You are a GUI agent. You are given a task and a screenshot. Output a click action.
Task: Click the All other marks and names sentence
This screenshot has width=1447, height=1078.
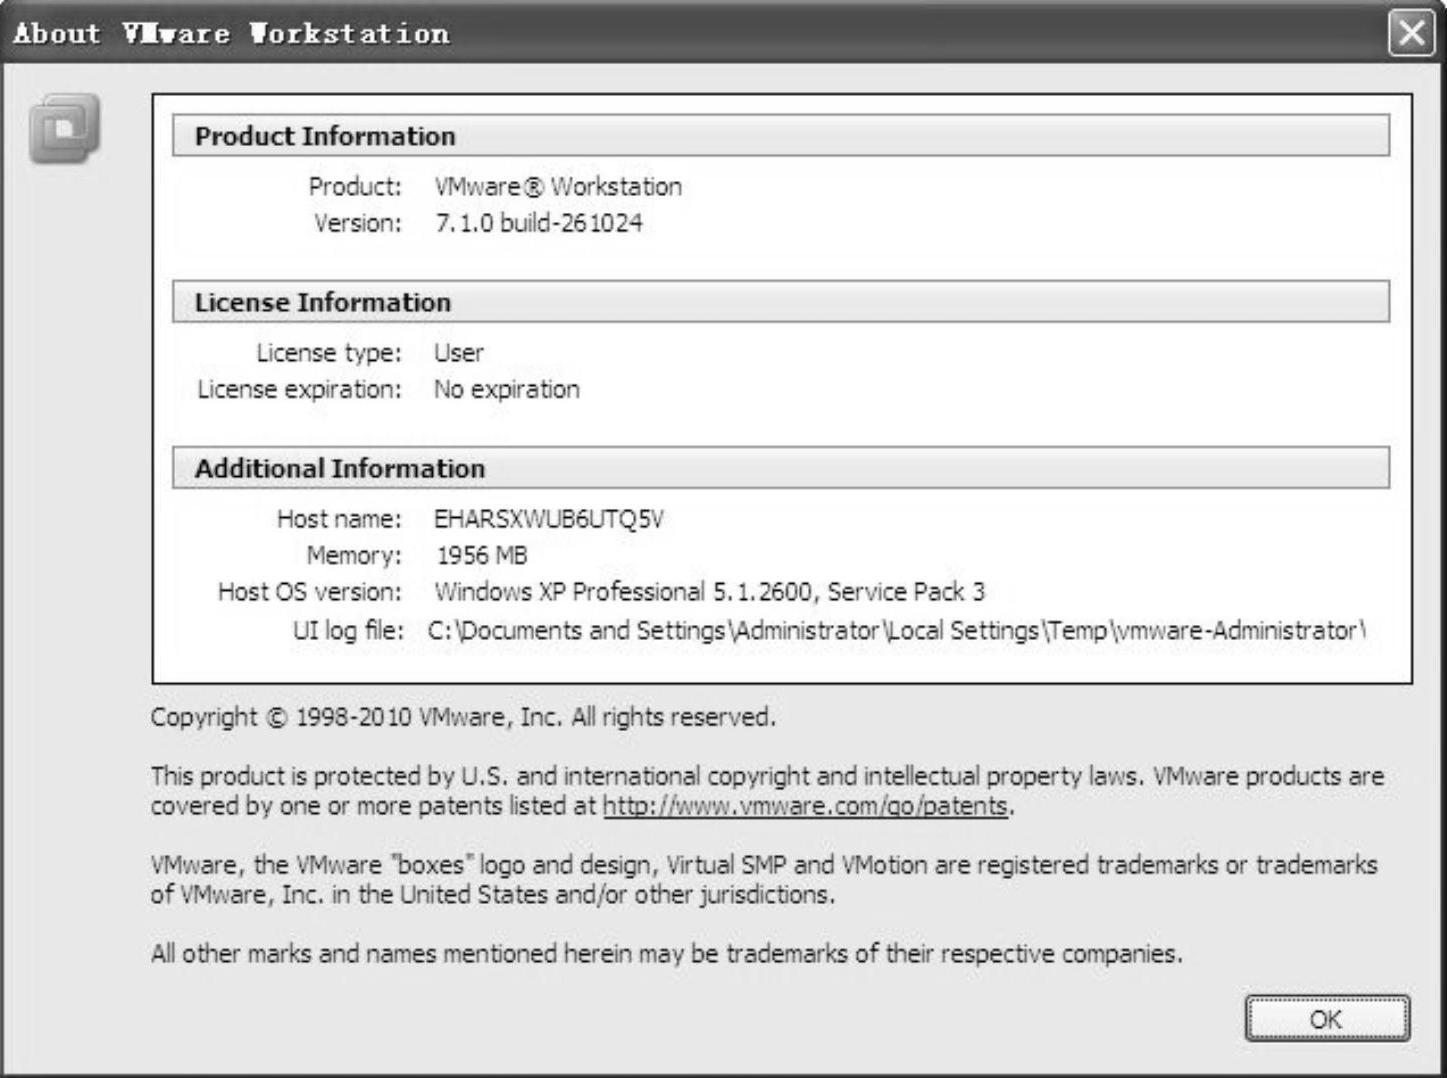pyautogui.click(x=666, y=954)
